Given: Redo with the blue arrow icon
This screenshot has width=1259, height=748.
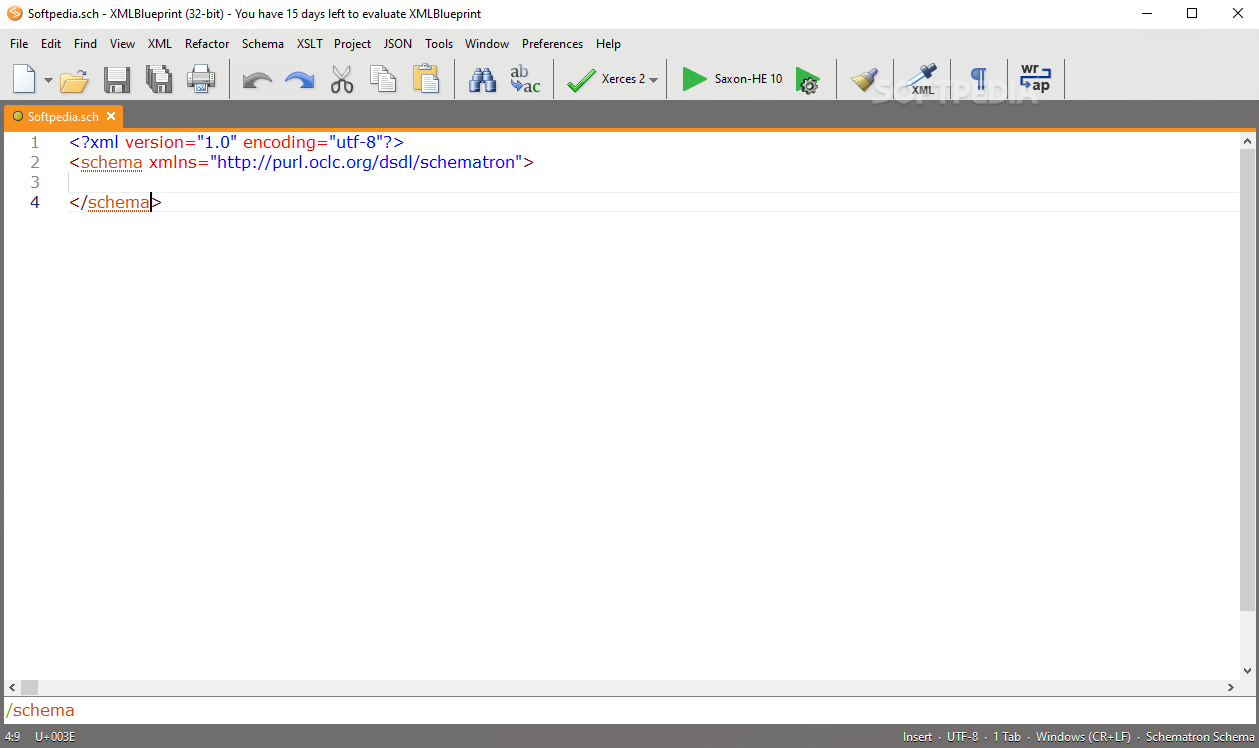Looking at the screenshot, I should pyautogui.click(x=299, y=80).
